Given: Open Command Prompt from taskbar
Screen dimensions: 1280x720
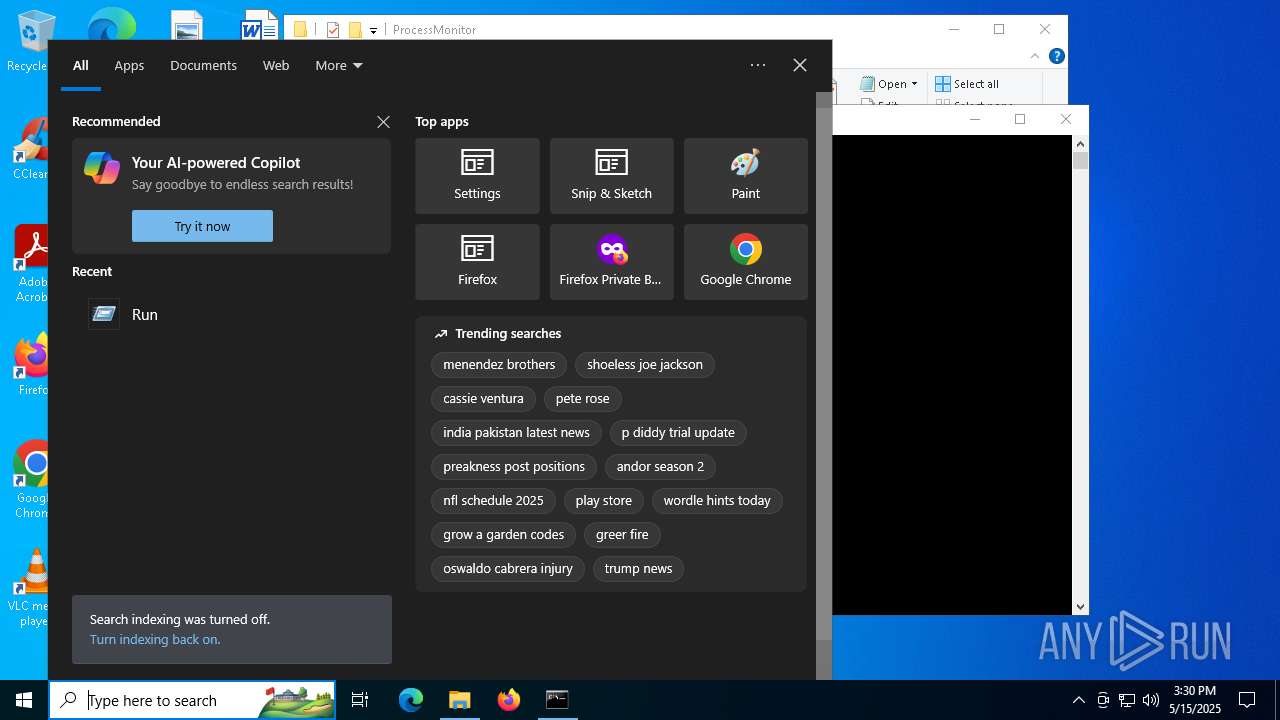Looking at the screenshot, I should 557,700.
